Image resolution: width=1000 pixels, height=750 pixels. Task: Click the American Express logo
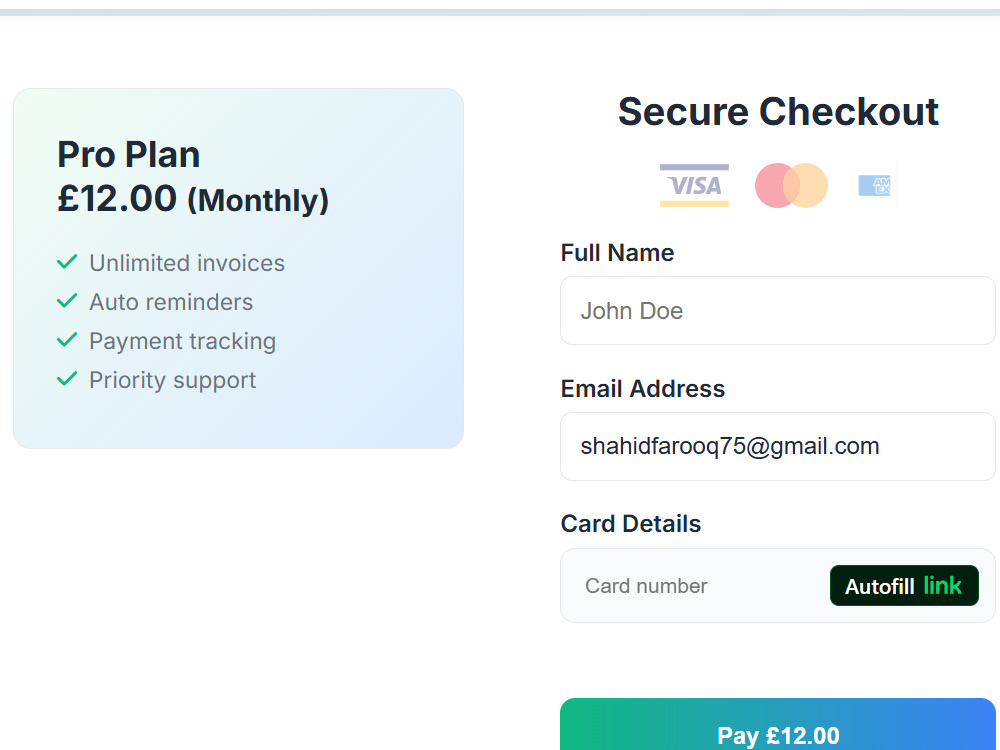pyautogui.click(x=874, y=186)
